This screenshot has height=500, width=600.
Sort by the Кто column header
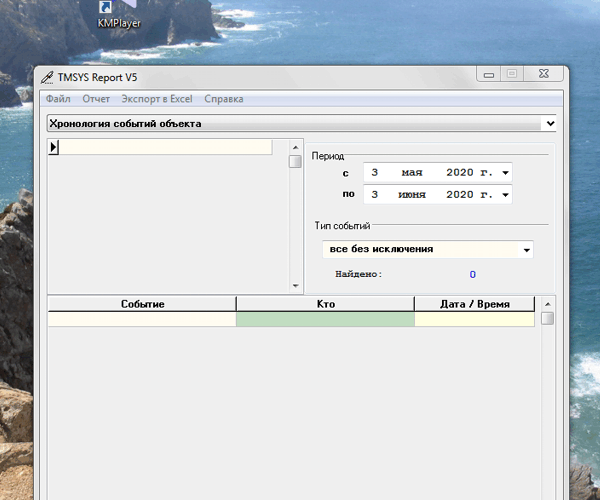coord(325,304)
